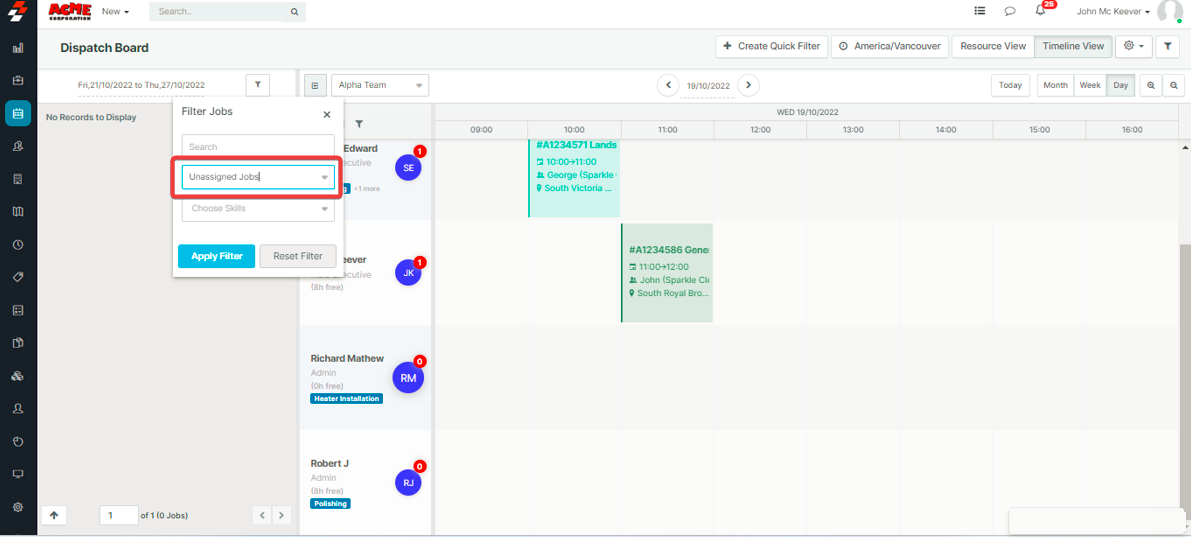1191x537 pixels.
Task: Open the clock icon in the sidebar
Action: point(18,245)
